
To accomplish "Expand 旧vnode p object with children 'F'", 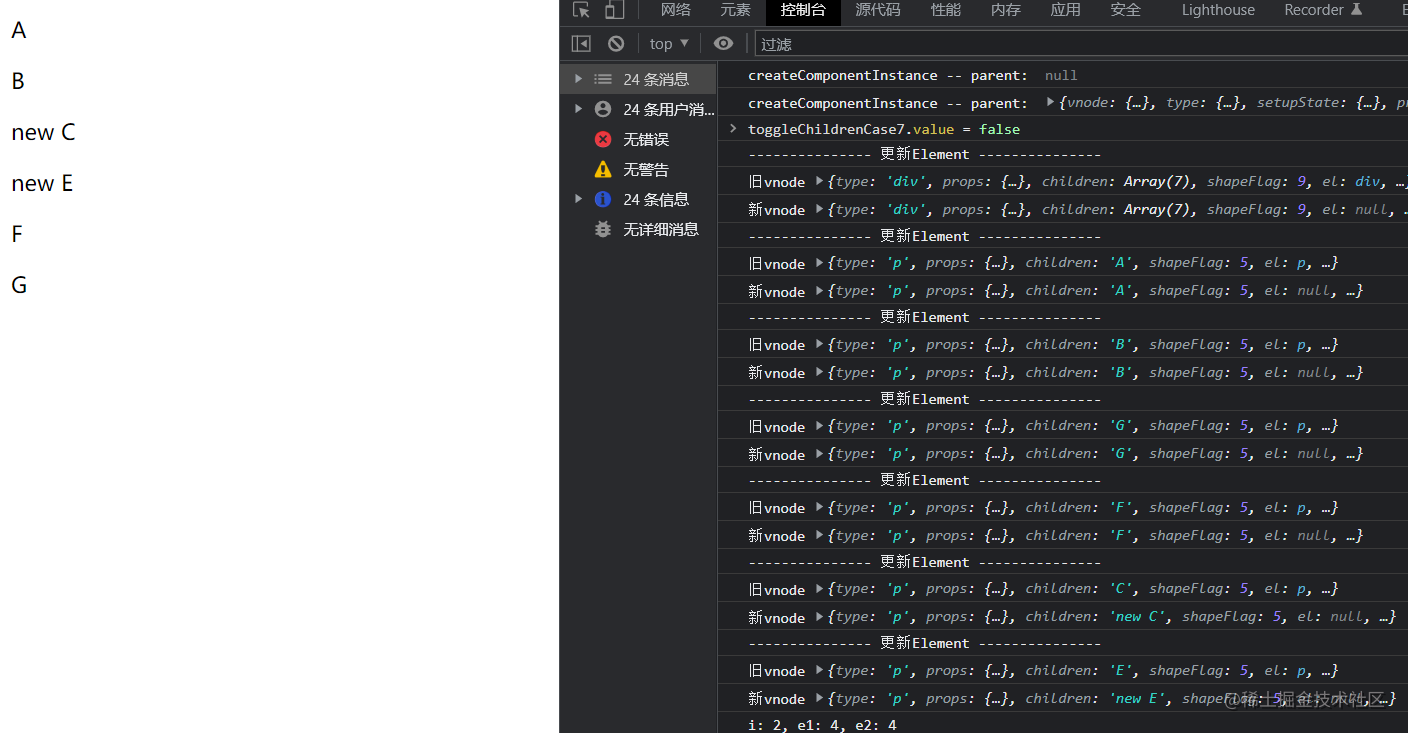I will 820,507.
